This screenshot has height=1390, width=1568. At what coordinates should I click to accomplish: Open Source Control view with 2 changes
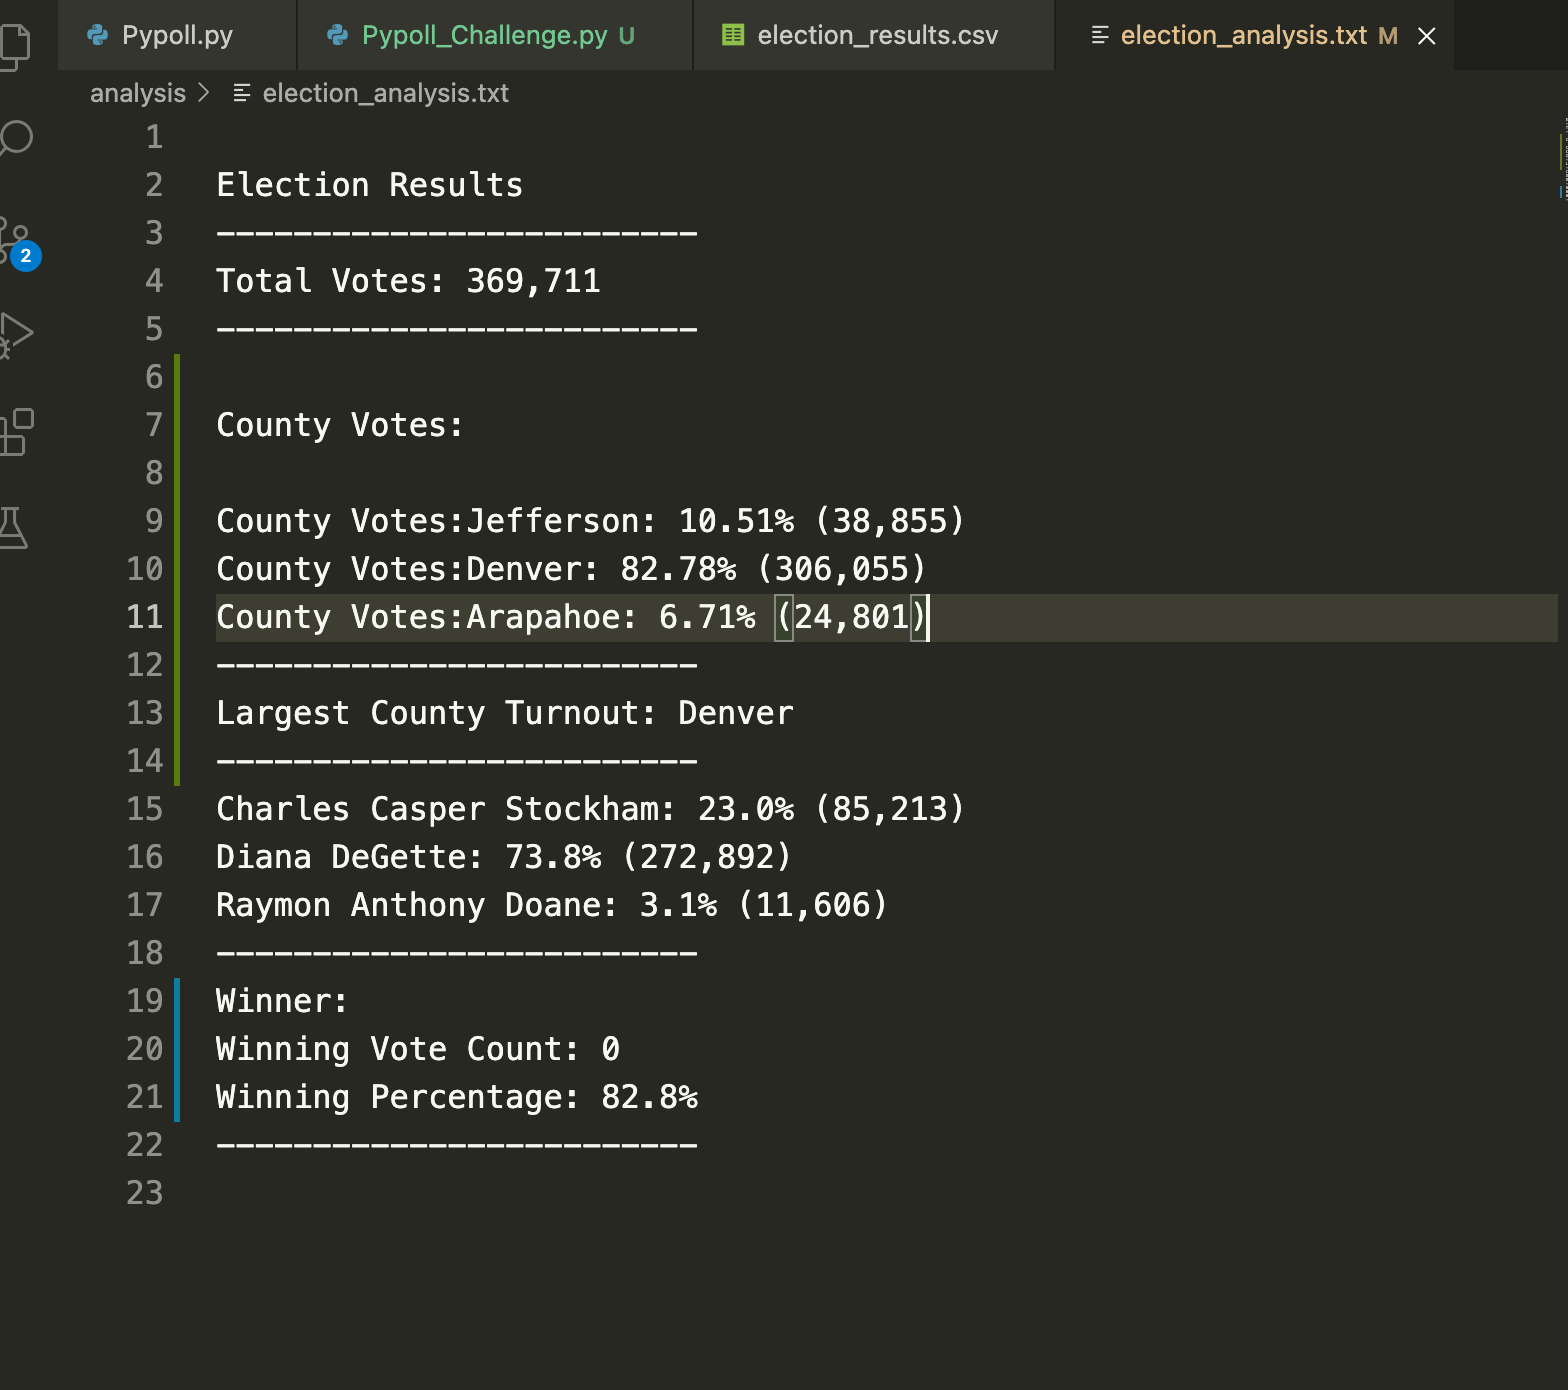pyautogui.click(x=18, y=243)
